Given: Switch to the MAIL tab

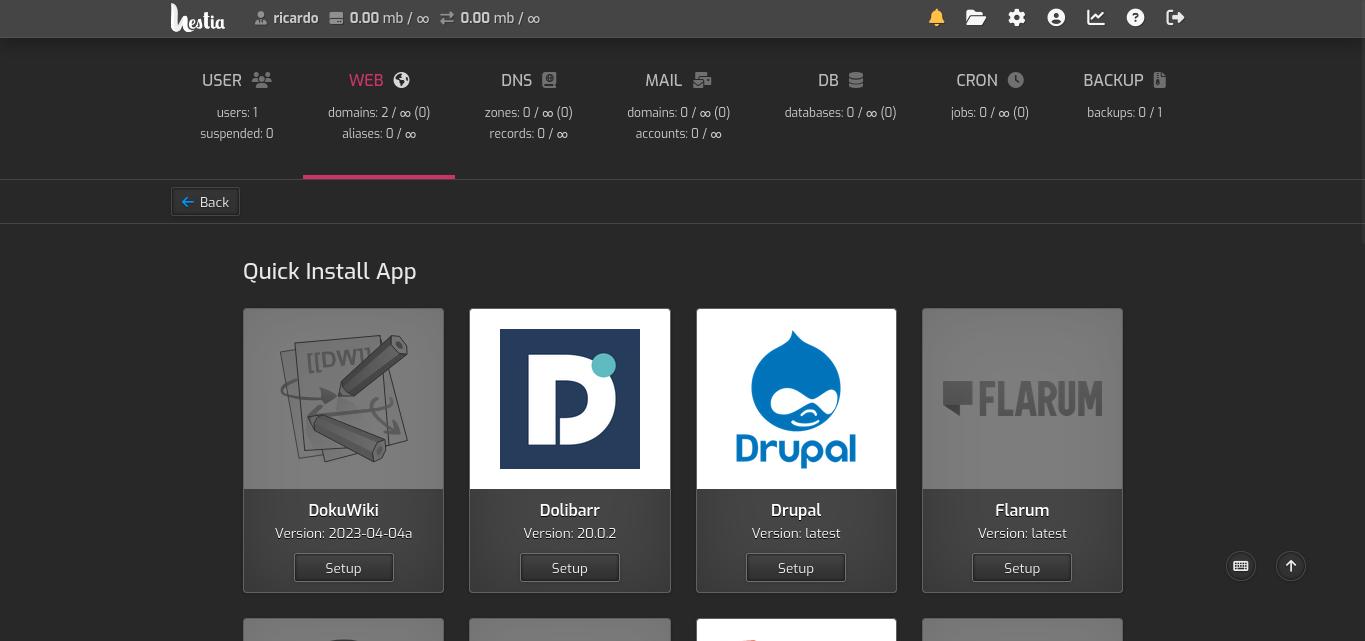Looking at the screenshot, I should pos(679,107).
